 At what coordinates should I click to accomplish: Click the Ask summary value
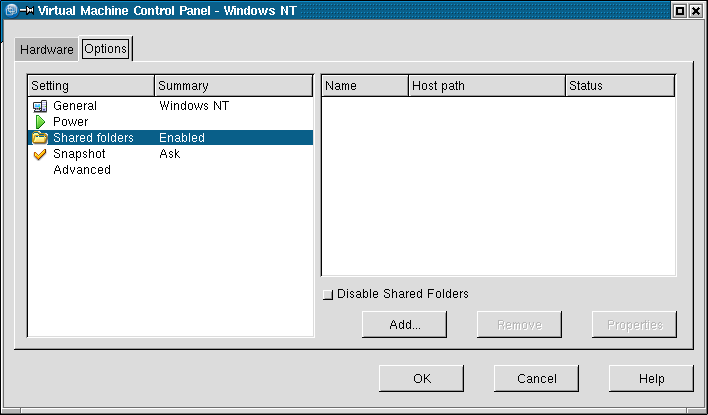tap(170, 154)
